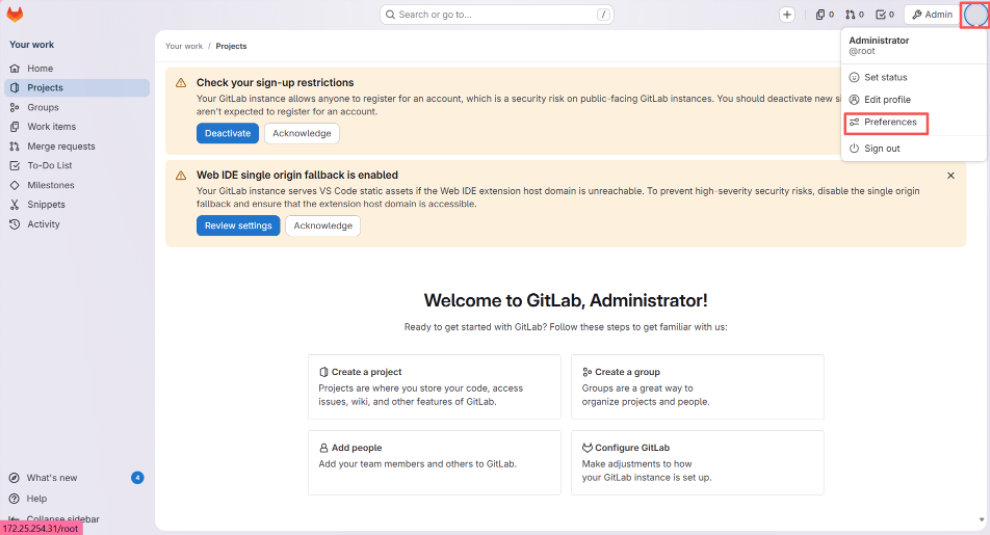Click the GitLab fox logo

15,14
